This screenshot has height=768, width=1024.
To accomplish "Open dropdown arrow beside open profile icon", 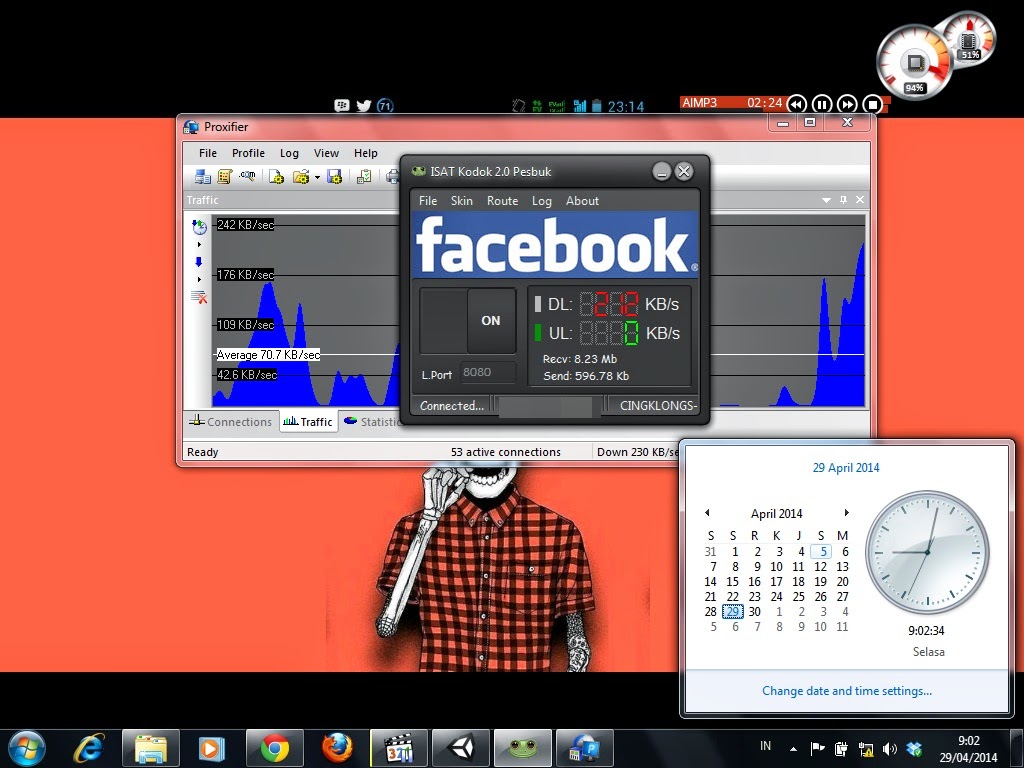I will [x=317, y=177].
